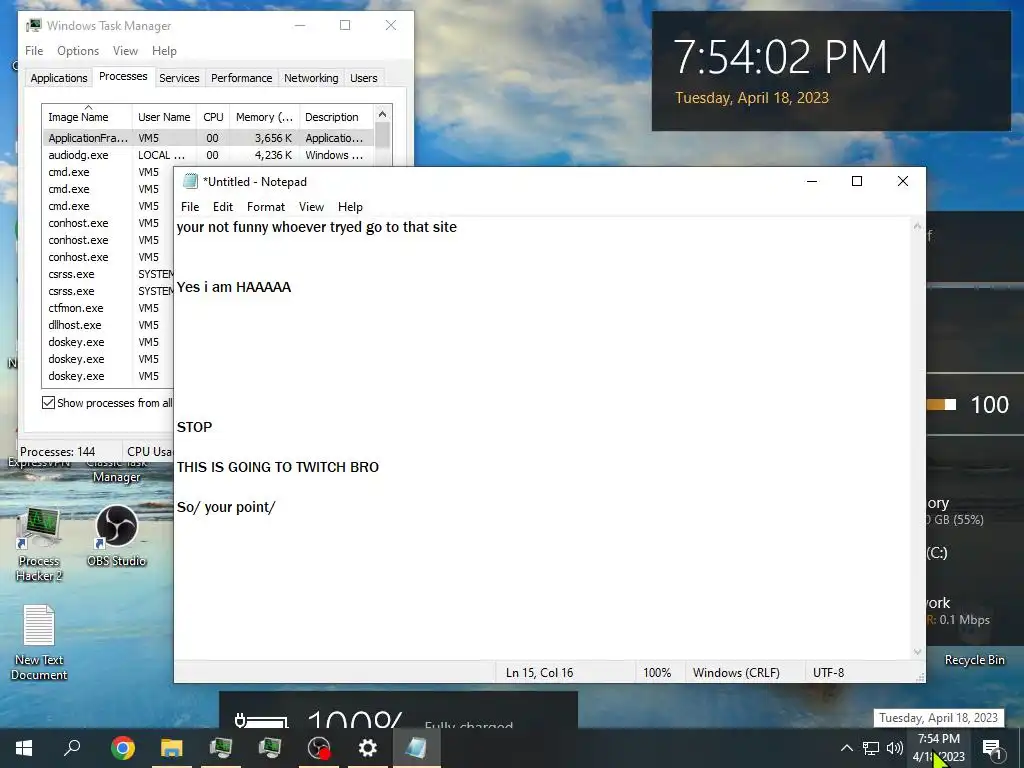The image size is (1024, 768).
Task: Select New Text Document desktop file
Action: 39,643
